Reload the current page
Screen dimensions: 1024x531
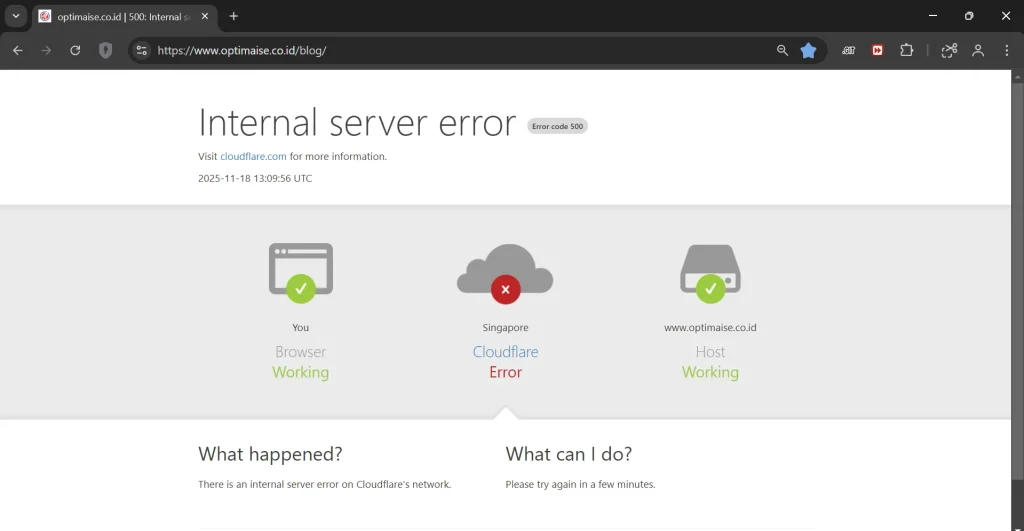click(x=75, y=50)
